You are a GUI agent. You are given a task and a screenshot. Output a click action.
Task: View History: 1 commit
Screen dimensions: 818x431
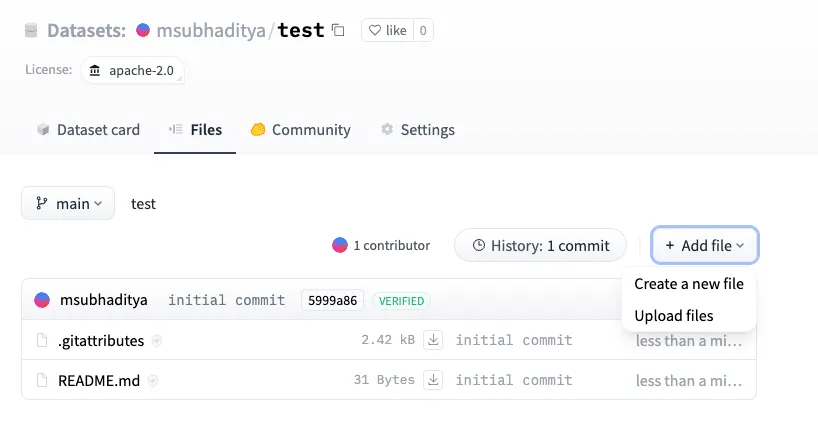(540, 245)
